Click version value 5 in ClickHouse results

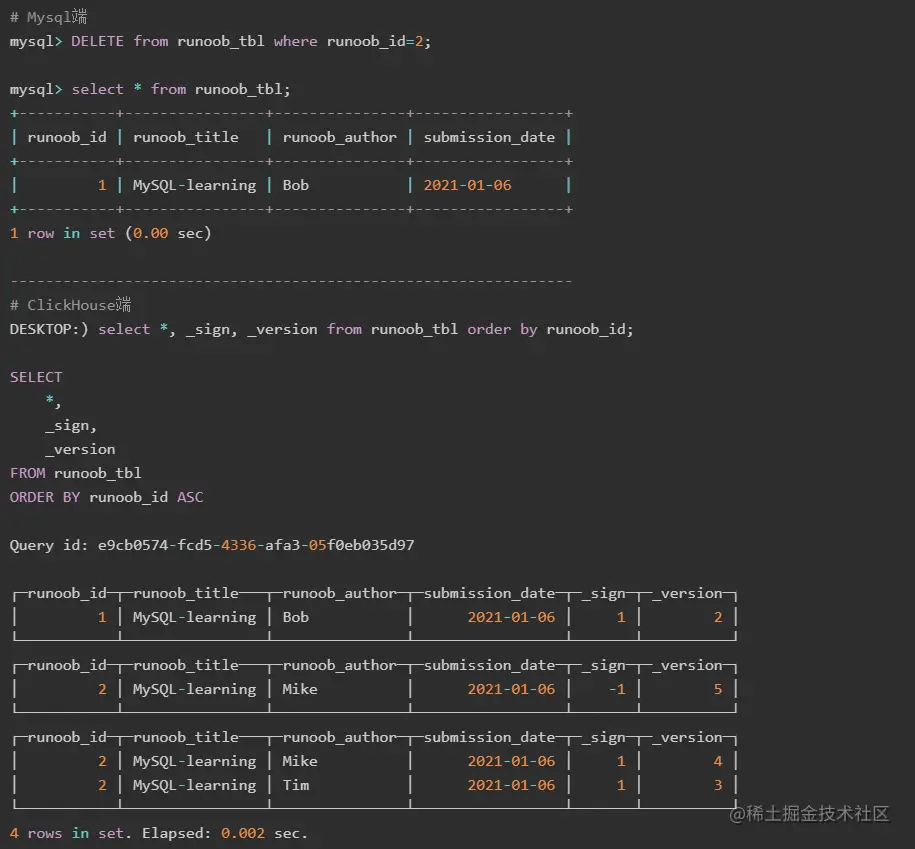coord(718,689)
